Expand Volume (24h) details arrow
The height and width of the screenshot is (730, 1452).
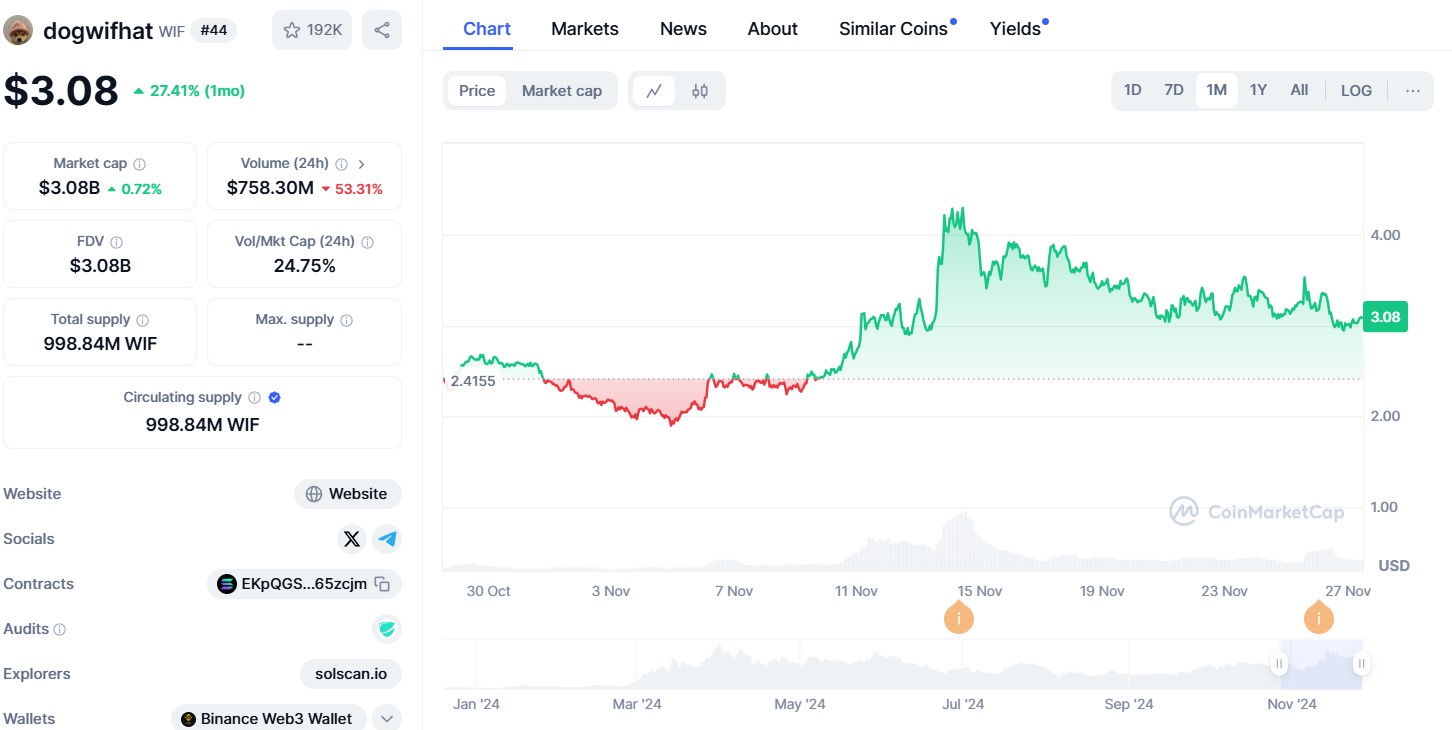click(x=362, y=164)
